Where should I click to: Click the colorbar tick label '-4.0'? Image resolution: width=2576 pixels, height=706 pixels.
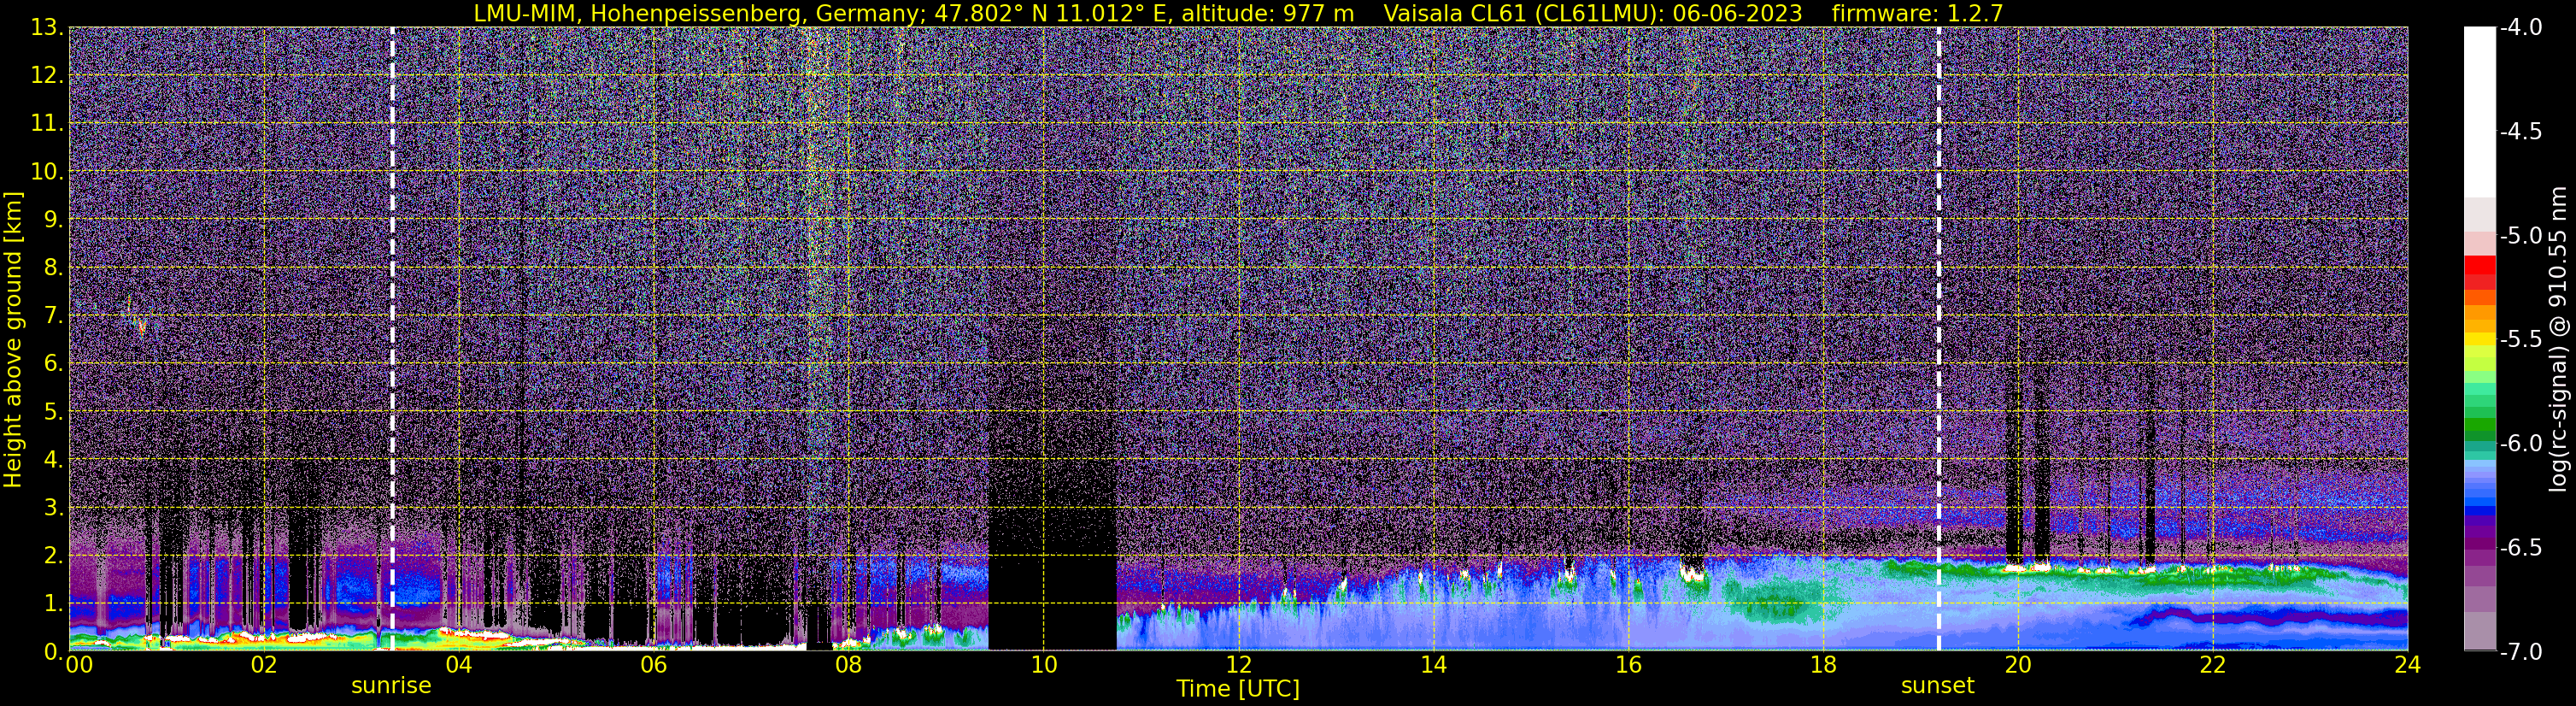tap(2520, 27)
